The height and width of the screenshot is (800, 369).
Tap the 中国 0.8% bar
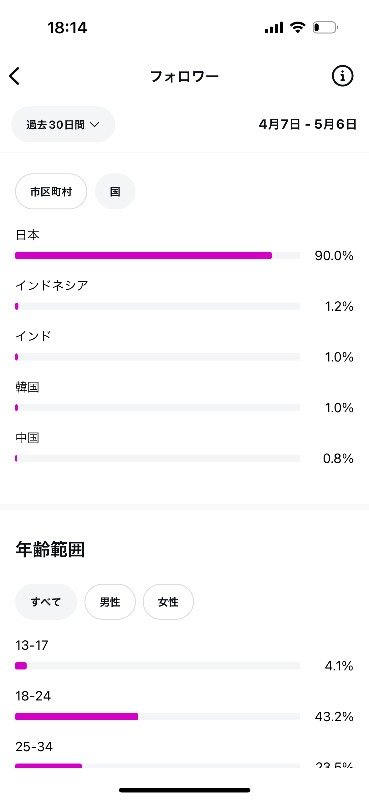[158, 459]
